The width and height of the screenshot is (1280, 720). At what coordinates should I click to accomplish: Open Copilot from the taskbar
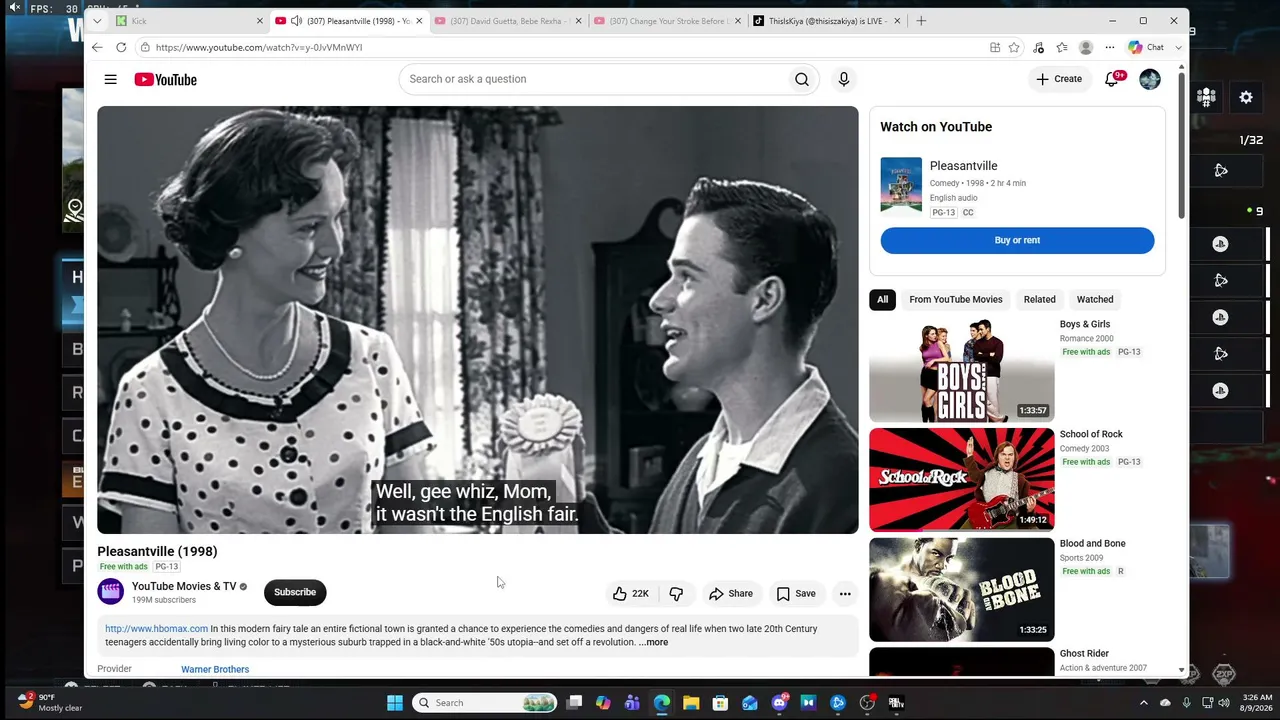(603, 703)
